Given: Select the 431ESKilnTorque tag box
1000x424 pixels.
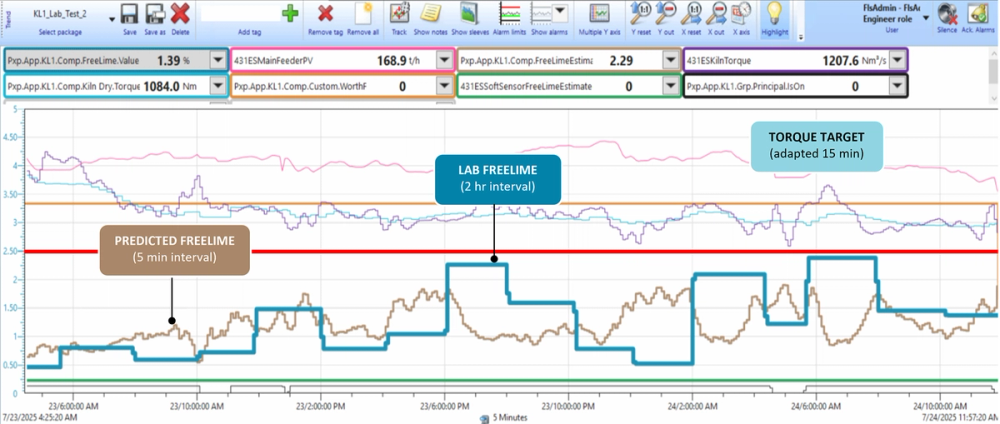Looking at the screenshot, I should click(795, 61).
